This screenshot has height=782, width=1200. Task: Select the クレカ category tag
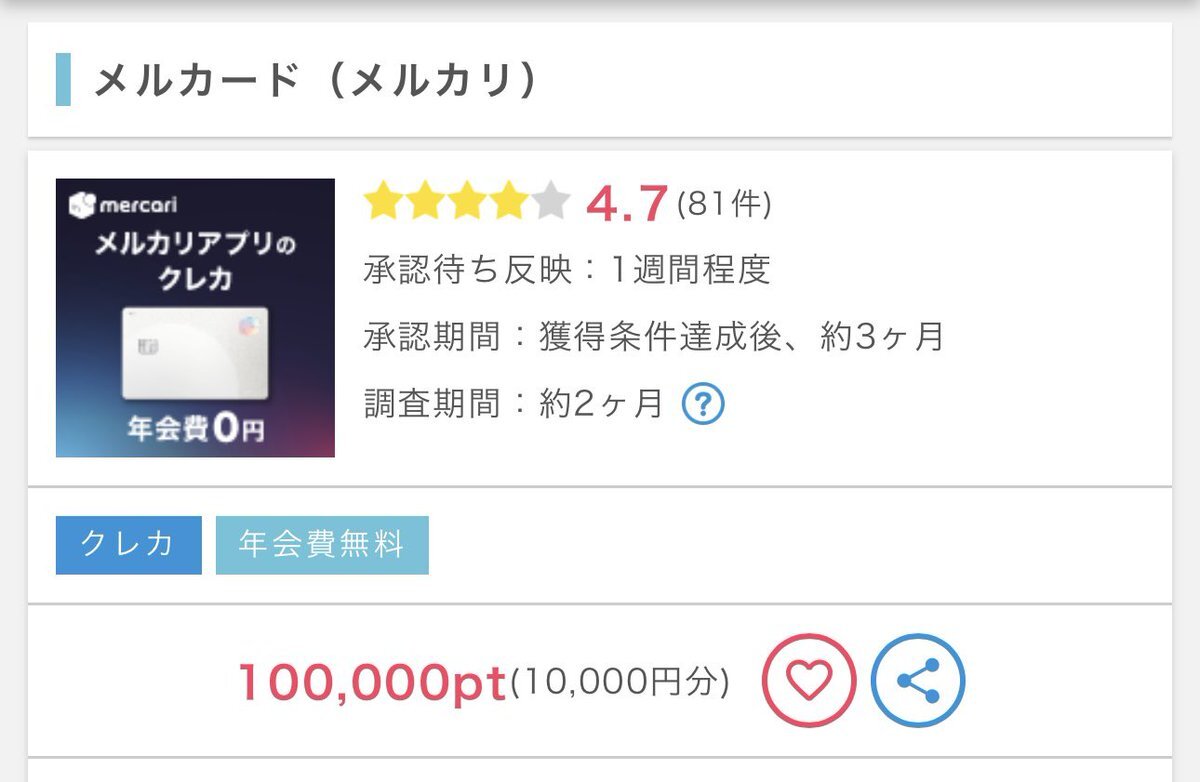click(128, 545)
